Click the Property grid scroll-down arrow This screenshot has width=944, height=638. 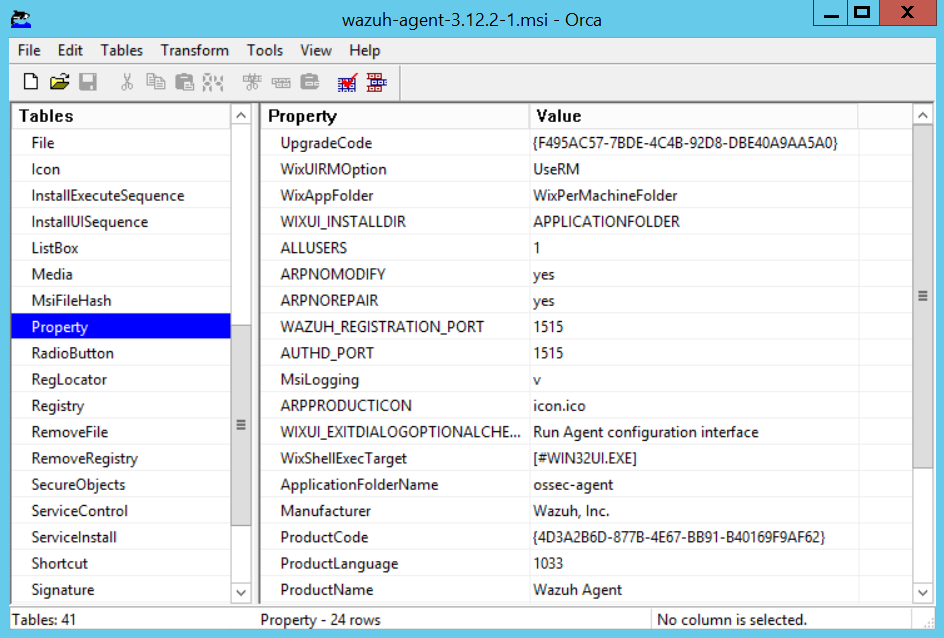click(922, 592)
